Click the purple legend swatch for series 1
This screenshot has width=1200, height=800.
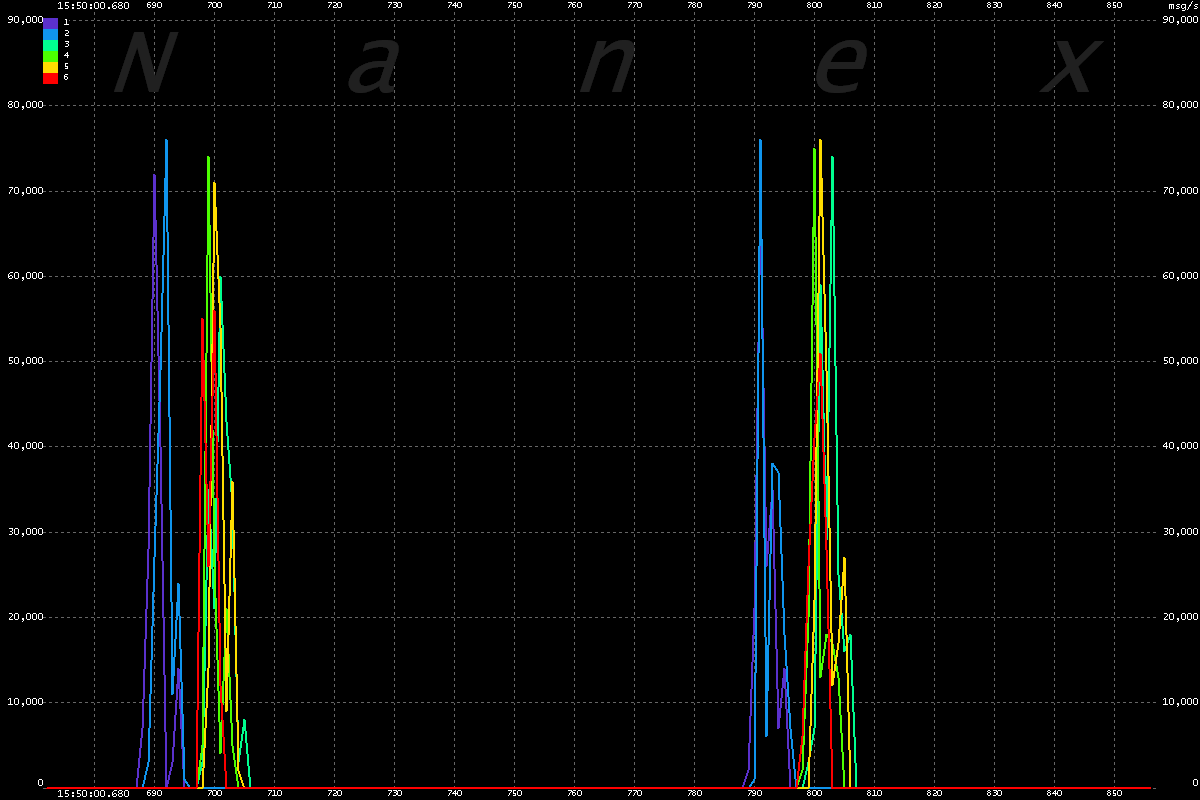pyautogui.click(x=50, y=22)
